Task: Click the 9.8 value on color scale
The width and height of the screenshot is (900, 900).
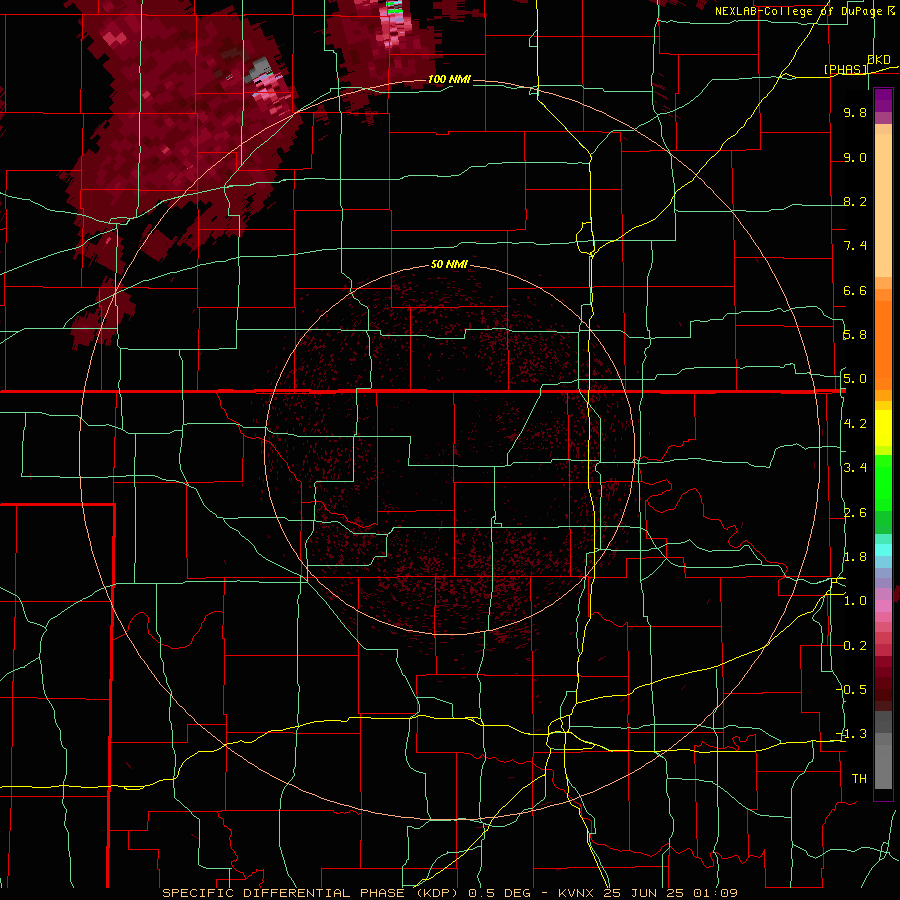Action: click(x=855, y=112)
